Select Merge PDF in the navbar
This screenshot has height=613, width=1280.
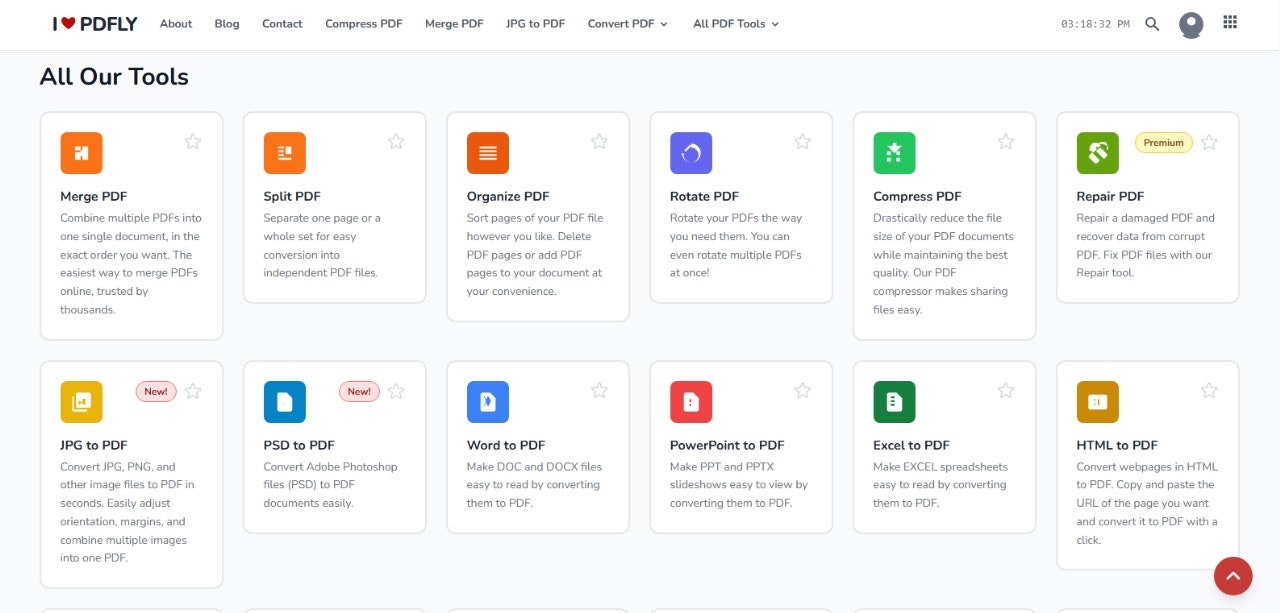click(454, 24)
